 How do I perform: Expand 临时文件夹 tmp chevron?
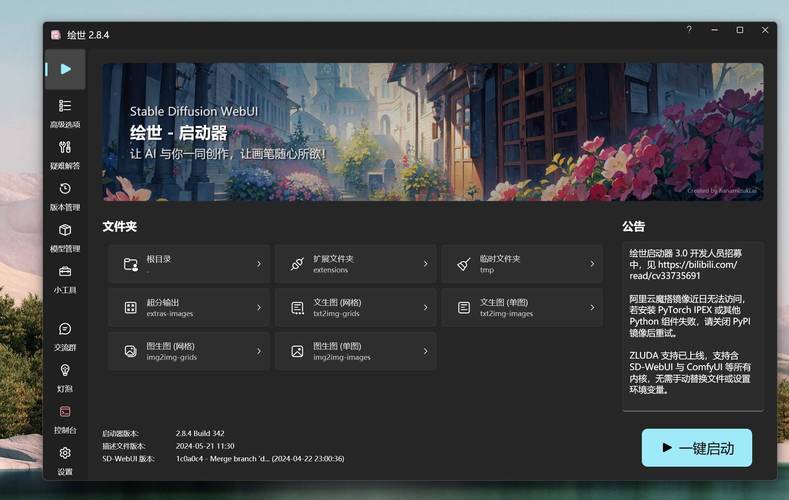(x=592, y=264)
